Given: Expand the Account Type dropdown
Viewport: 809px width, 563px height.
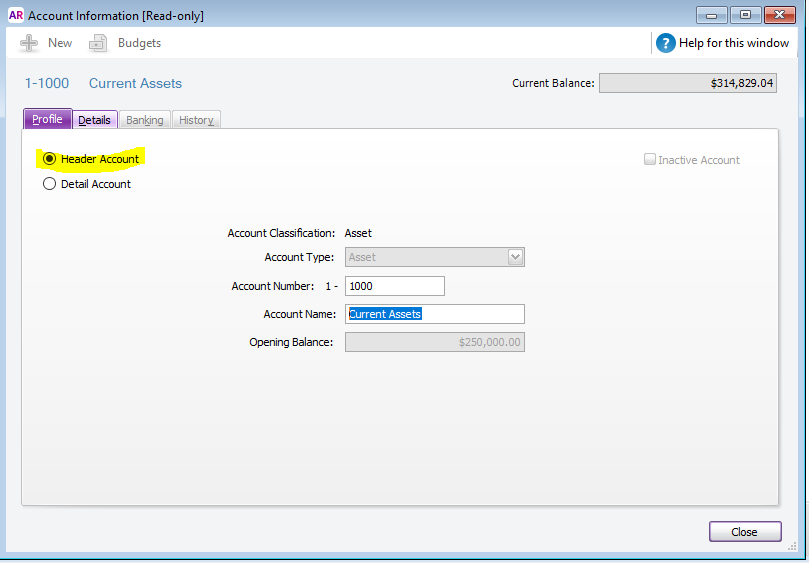Looking at the screenshot, I should [x=515, y=257].
